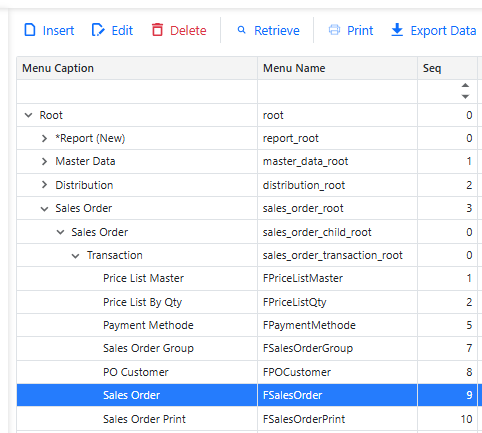Click the sales_order_root cell
482x433 pixels.
[337, 208]
